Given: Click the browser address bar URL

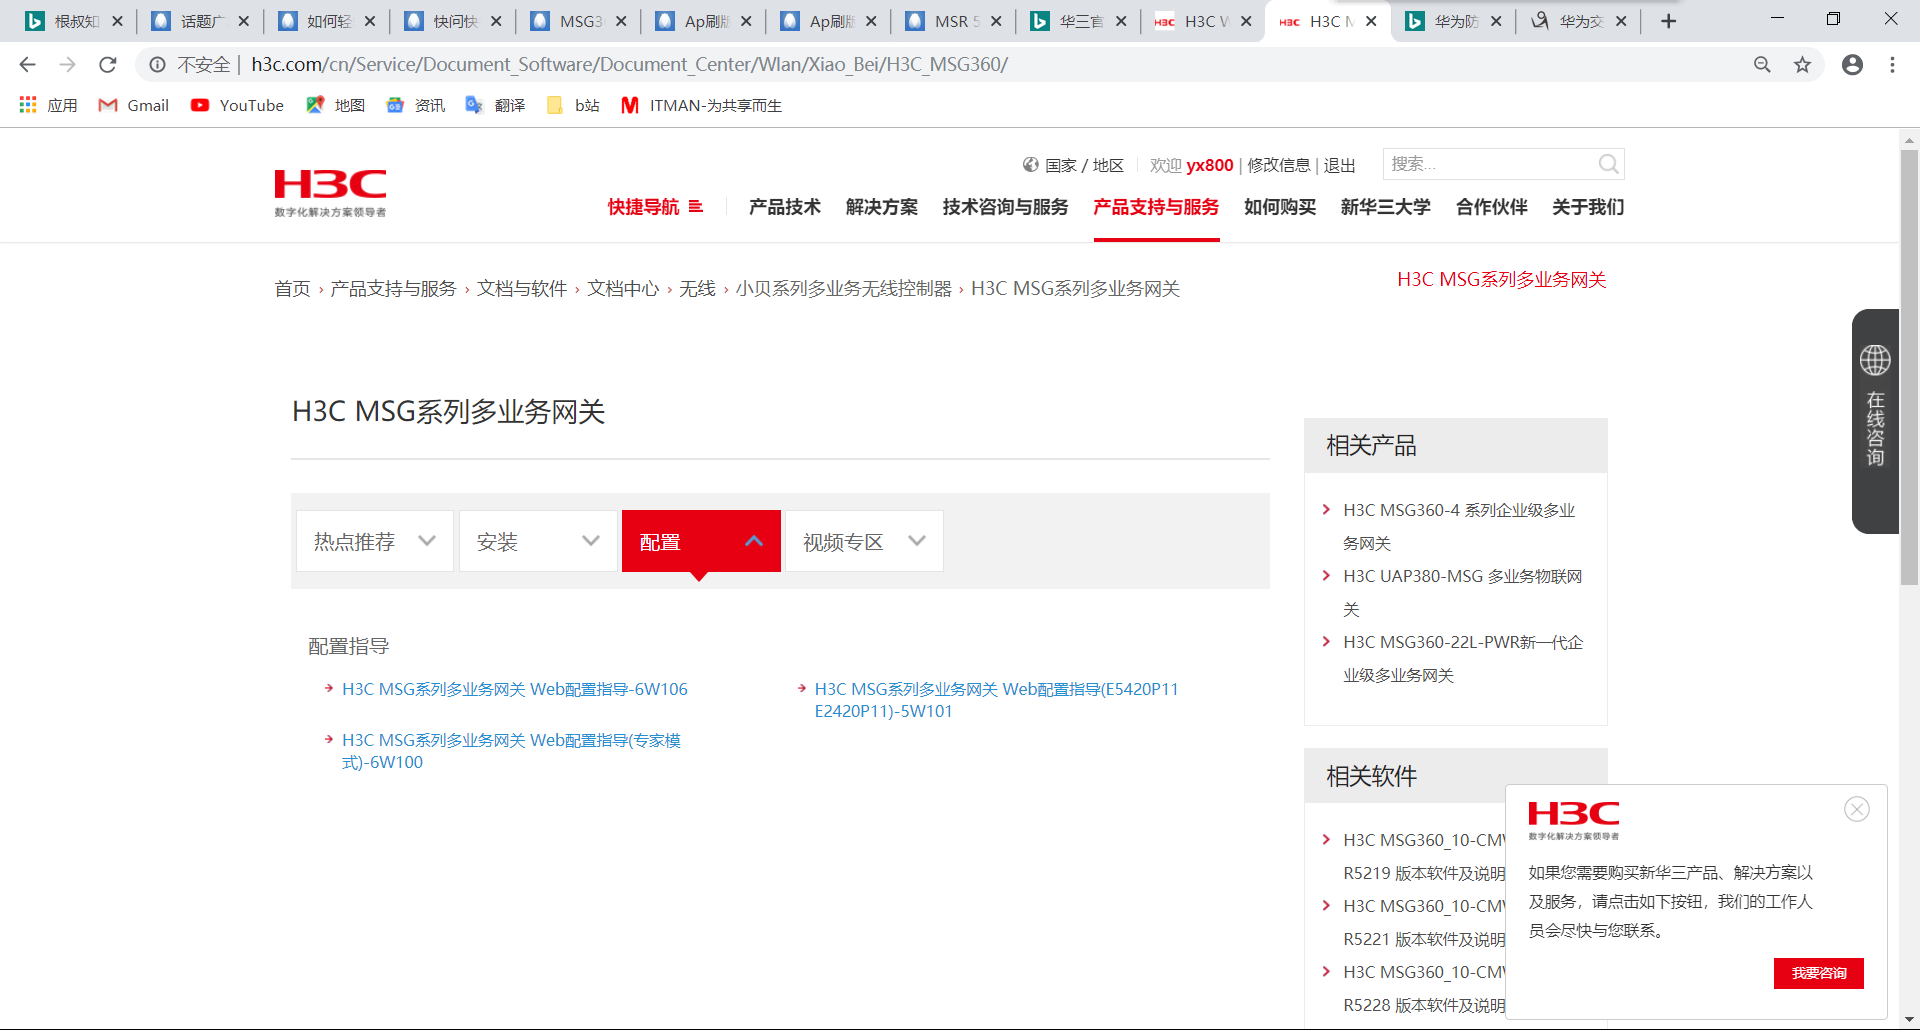Looking at the screenshot, I should (629, 65).
